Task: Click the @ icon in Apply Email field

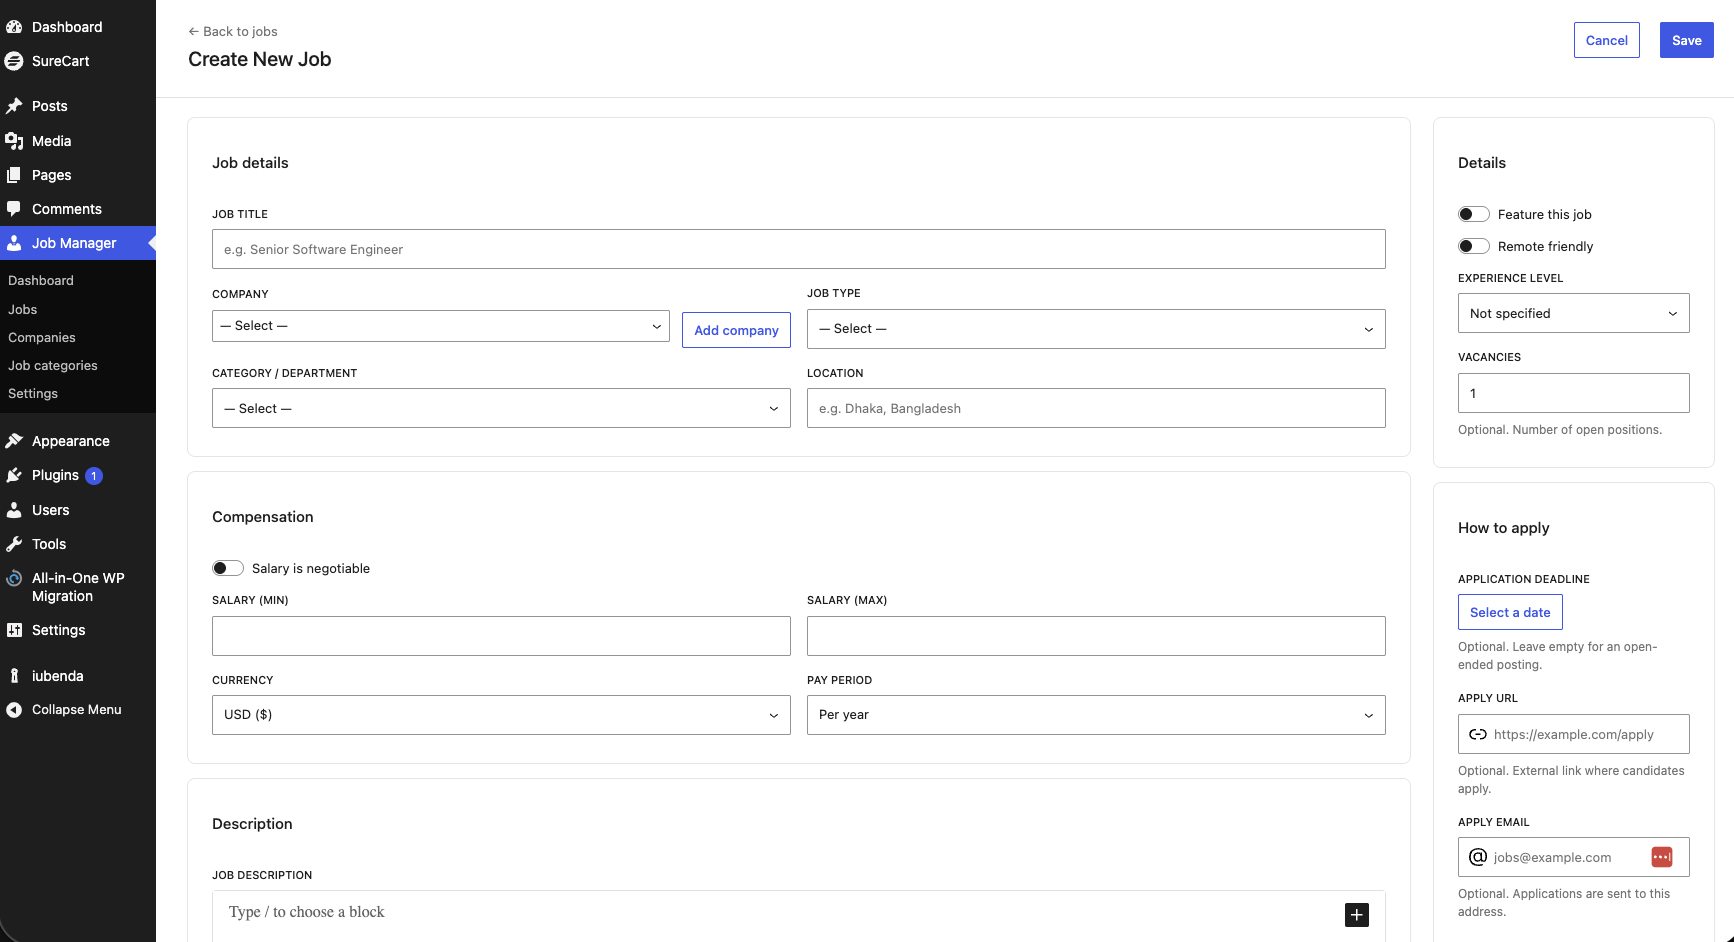Action: point(1478,857)
